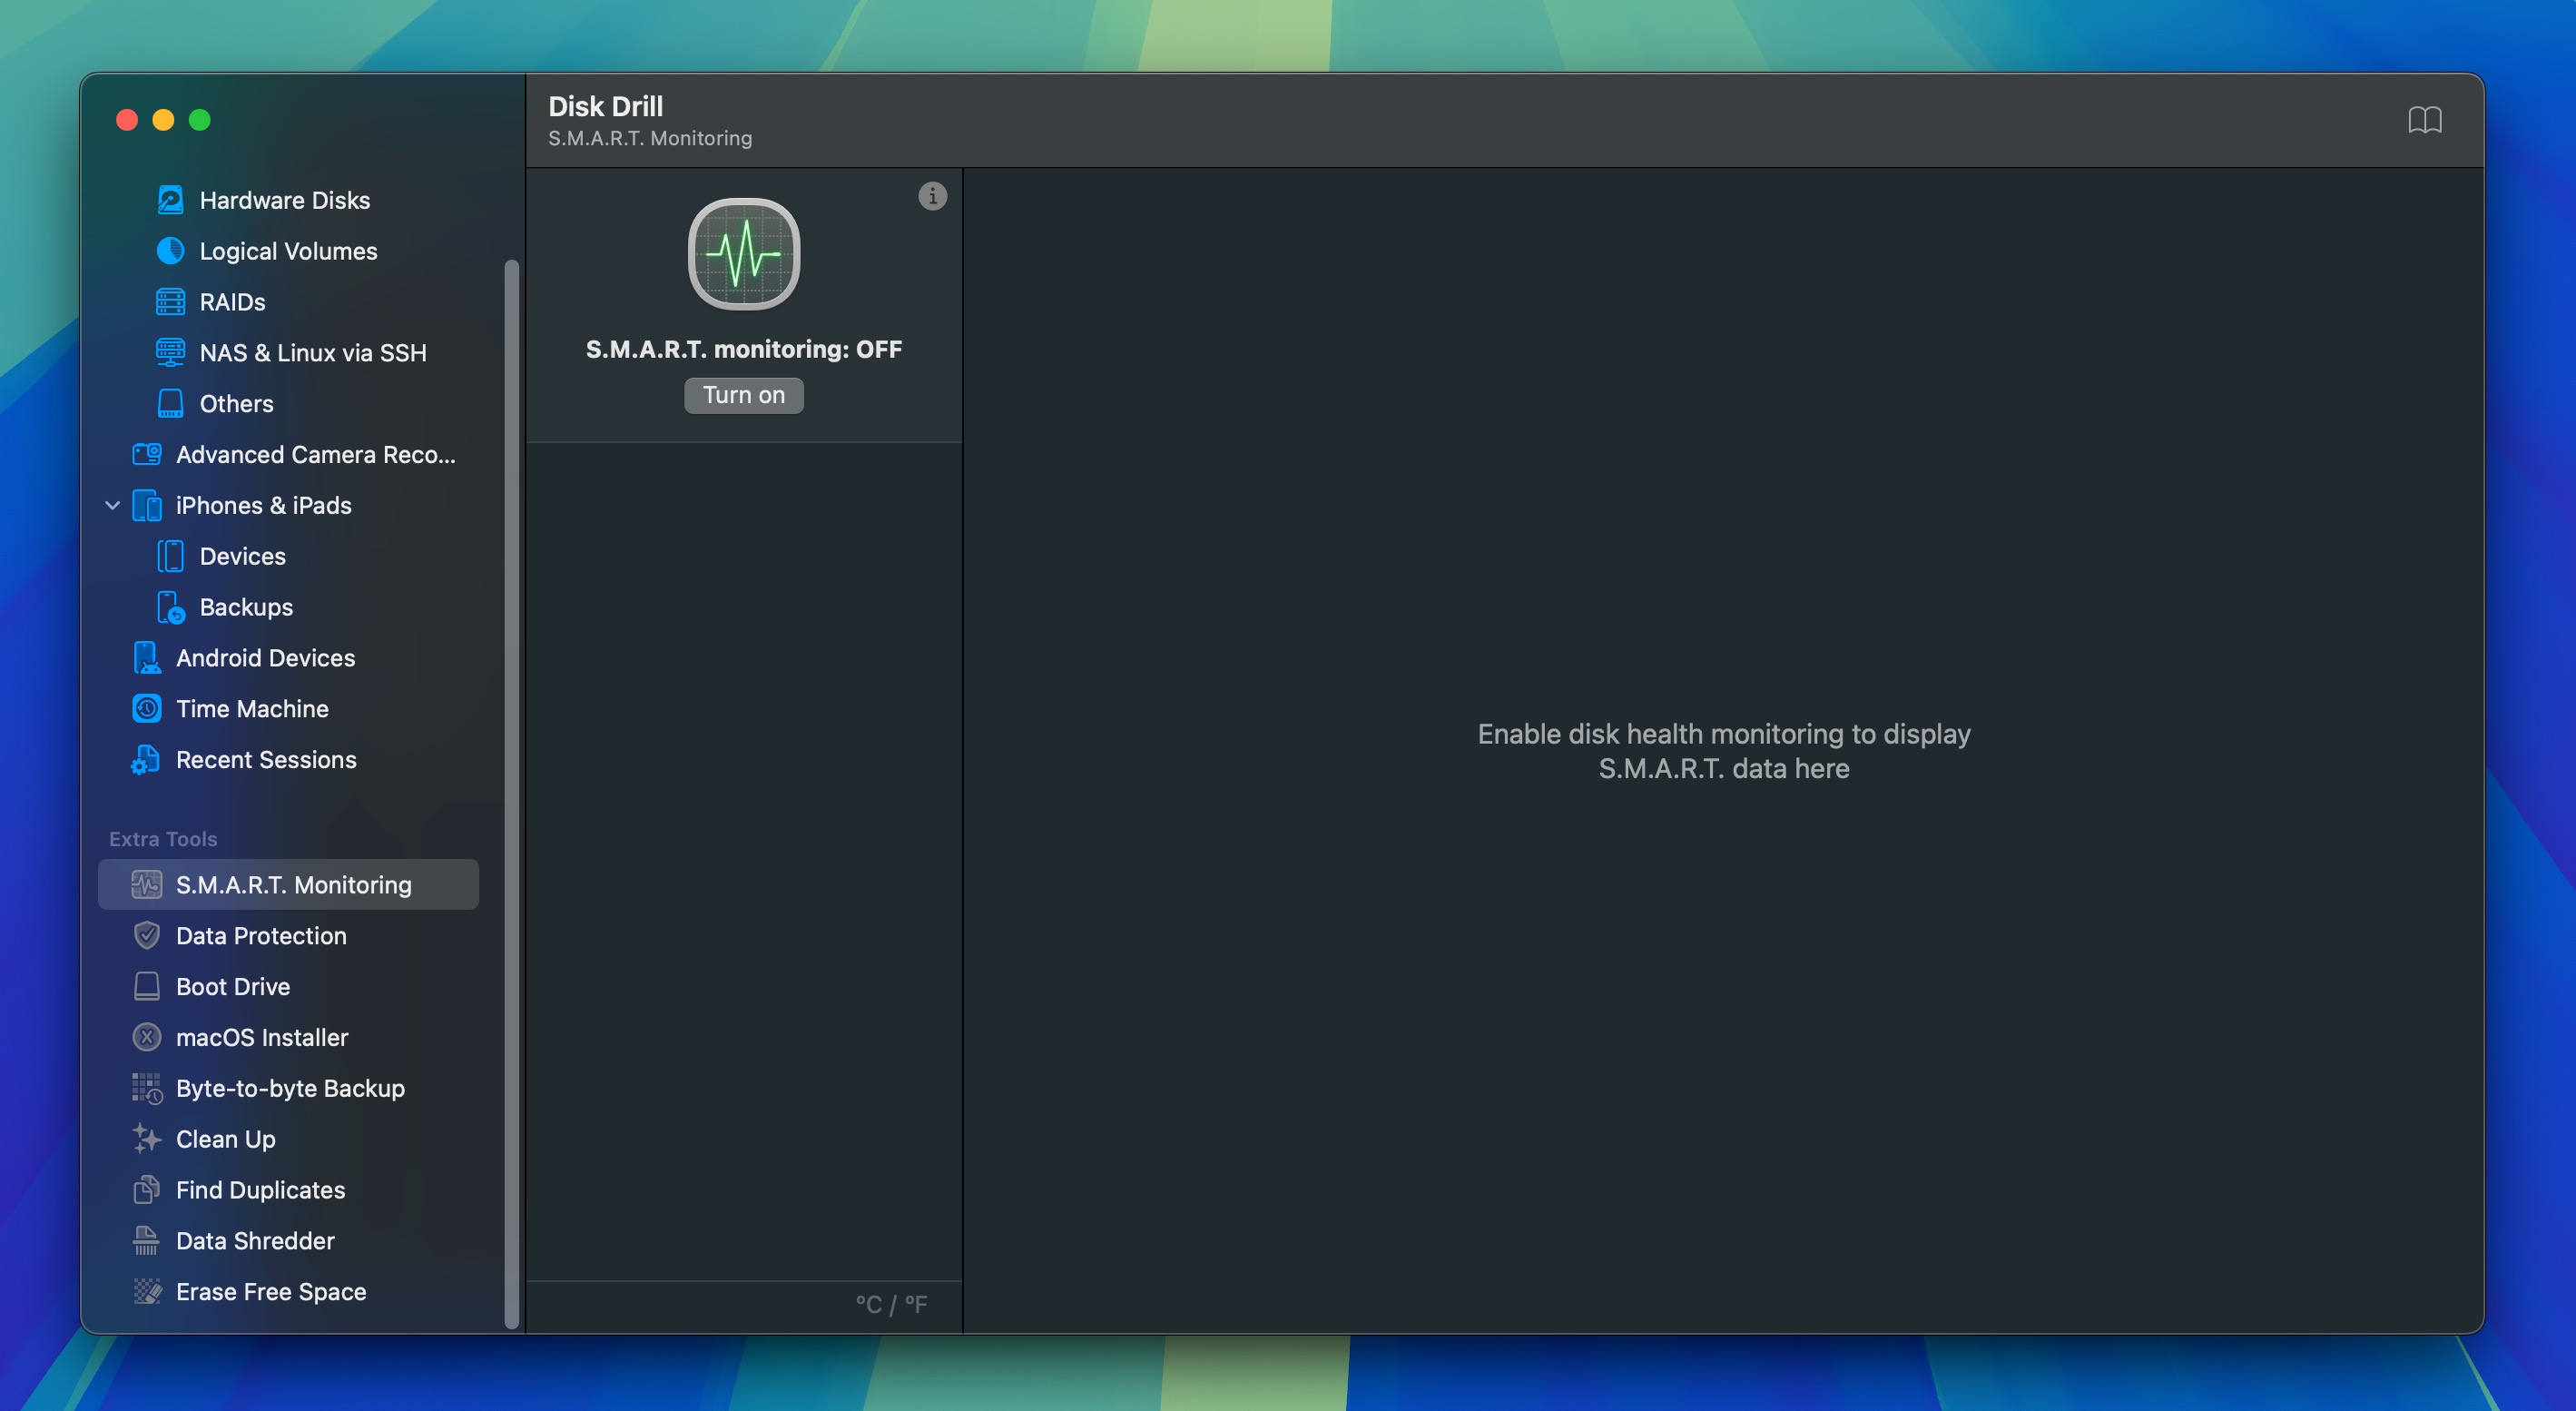Open Byte-to-byte Backup tool
Viewport: 2576px width, 1411px height.
click(290, 1088)
